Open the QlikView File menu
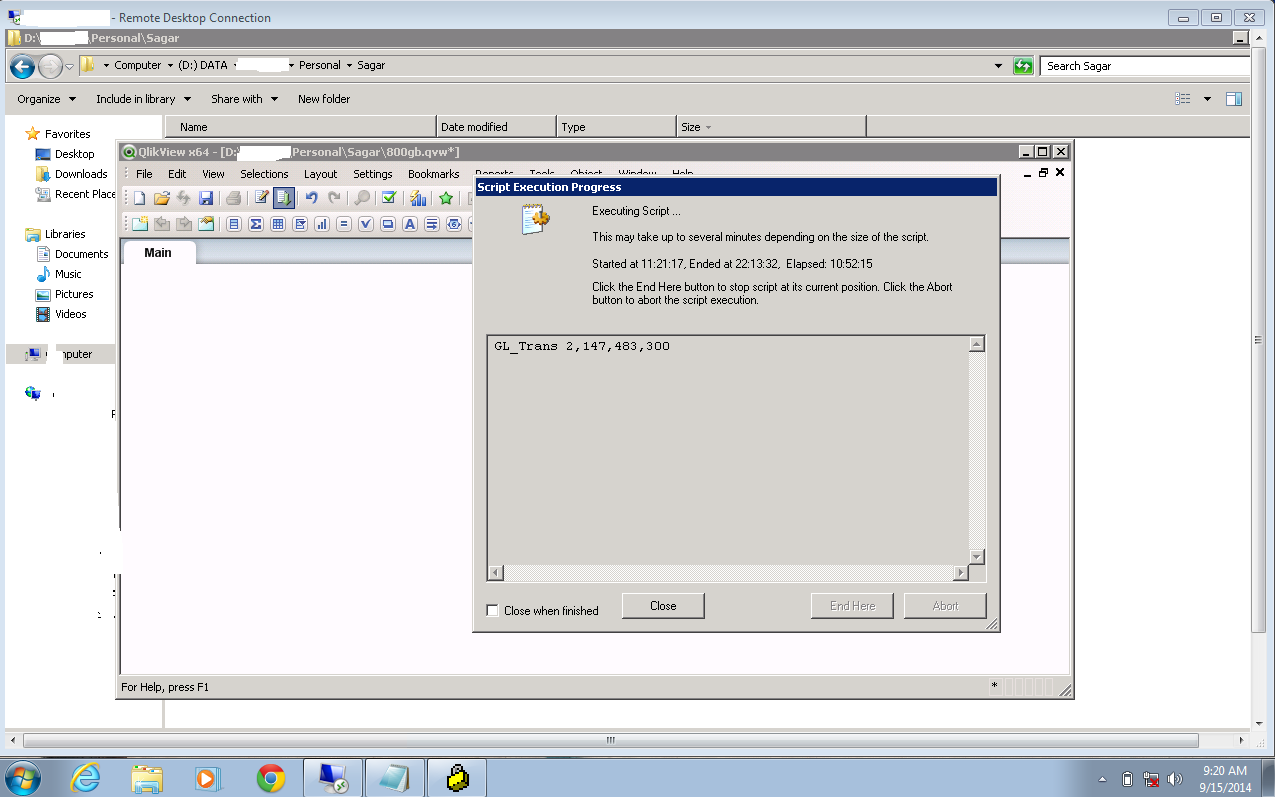1275x797 pixels. (x=144, y=174)
